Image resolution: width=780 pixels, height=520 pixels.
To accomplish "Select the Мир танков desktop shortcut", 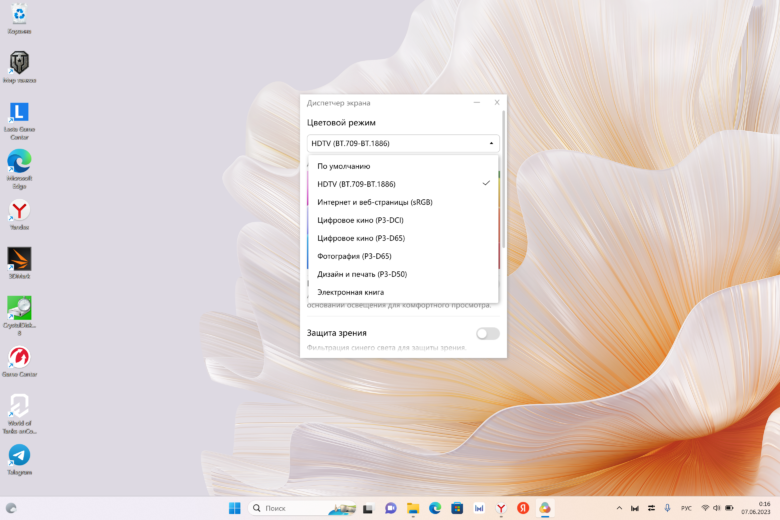I will click(x=19, y=67).
